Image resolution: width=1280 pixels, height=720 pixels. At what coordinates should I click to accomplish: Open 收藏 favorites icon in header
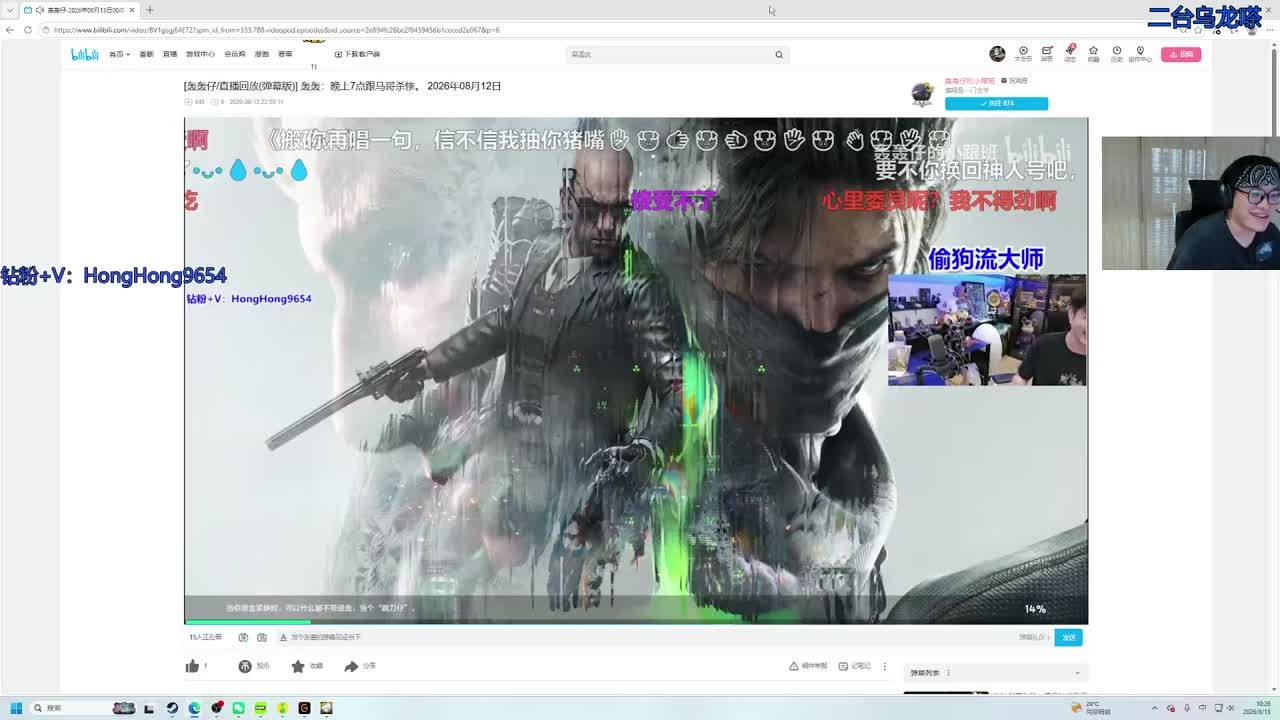[1093, 54]
